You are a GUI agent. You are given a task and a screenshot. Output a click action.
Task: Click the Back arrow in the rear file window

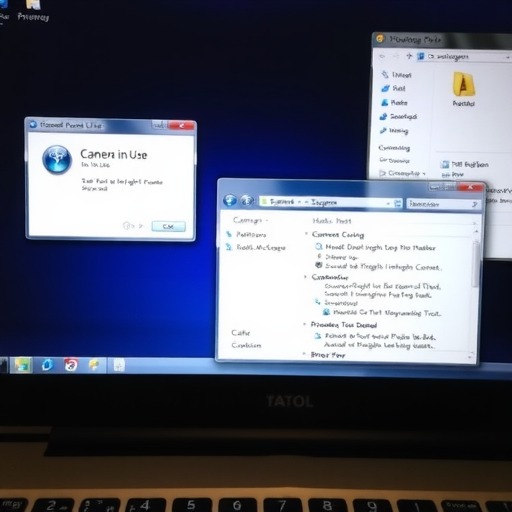coord(382,57)
